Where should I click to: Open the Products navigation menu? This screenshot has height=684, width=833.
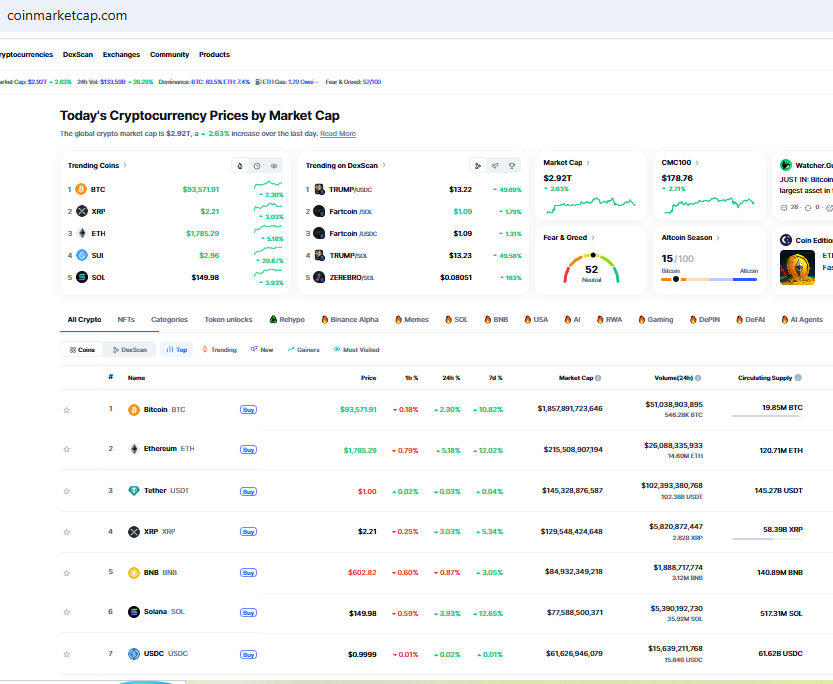(214, 55)
